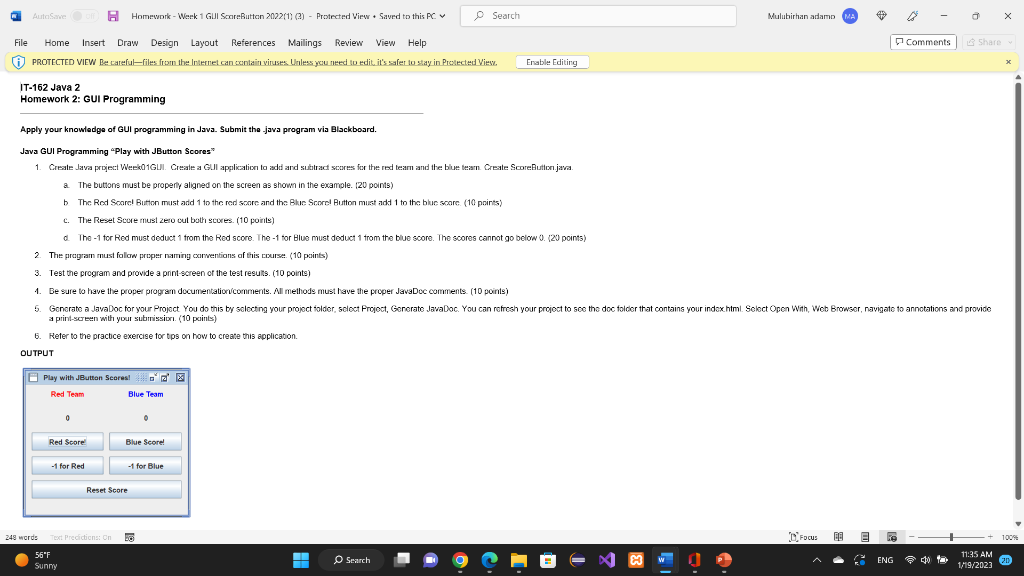Launch Eclipse from the taskbar
This screenshot has width=1024, height=576.
coord(578,560)
